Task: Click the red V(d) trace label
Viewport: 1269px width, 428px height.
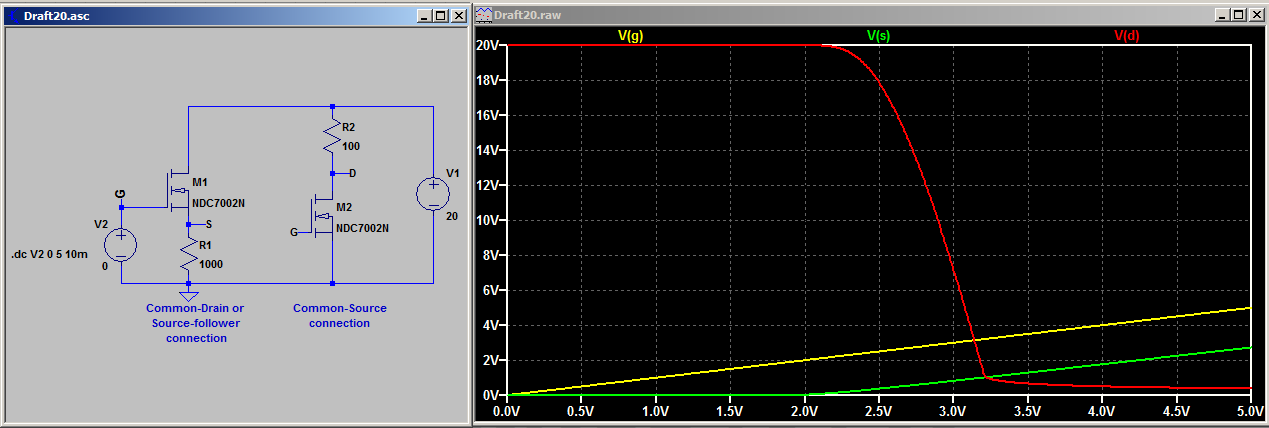Action: pos(1126,35)
